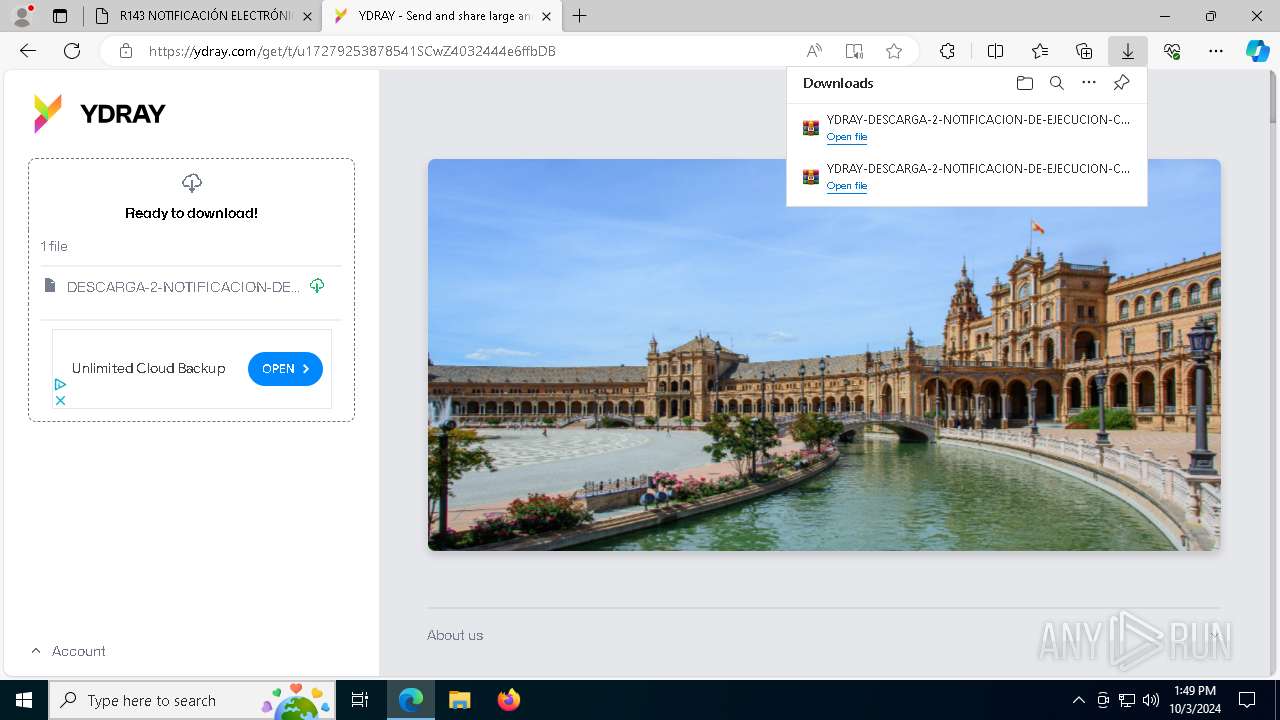Toggle the Downloads toolbar button
The width and height of the screenshot is (1280, 720).
[x=1127, y=51]
